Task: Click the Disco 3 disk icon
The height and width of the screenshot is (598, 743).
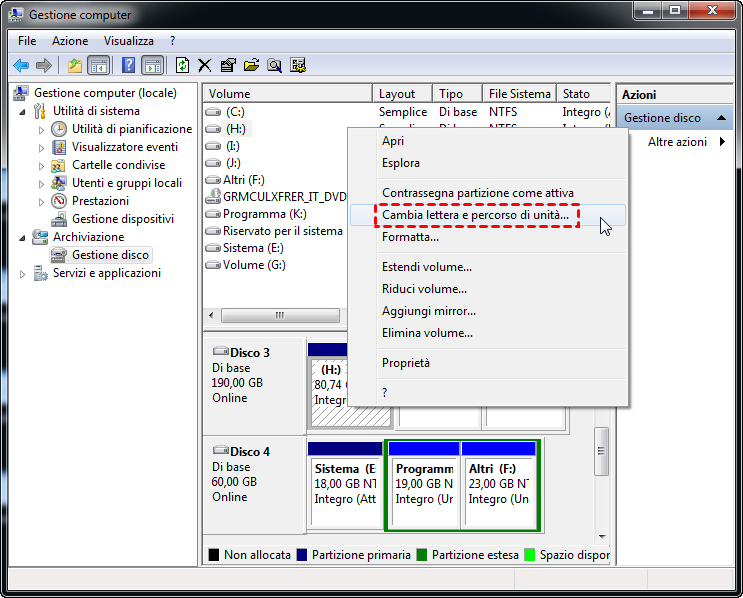Action: pos(221,351)
